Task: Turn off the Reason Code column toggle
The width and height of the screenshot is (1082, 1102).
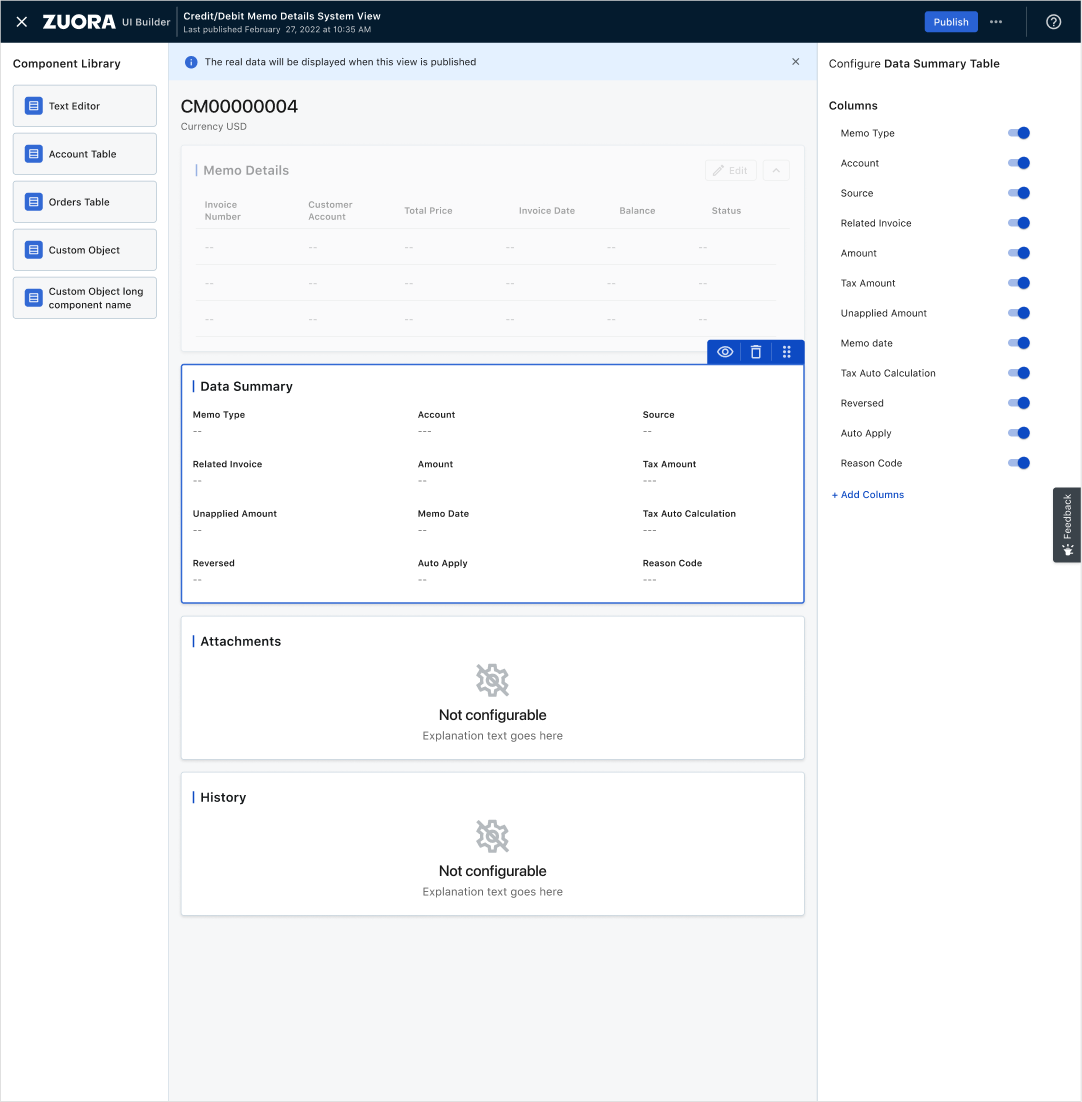Action: click(x=1019, y=463)
